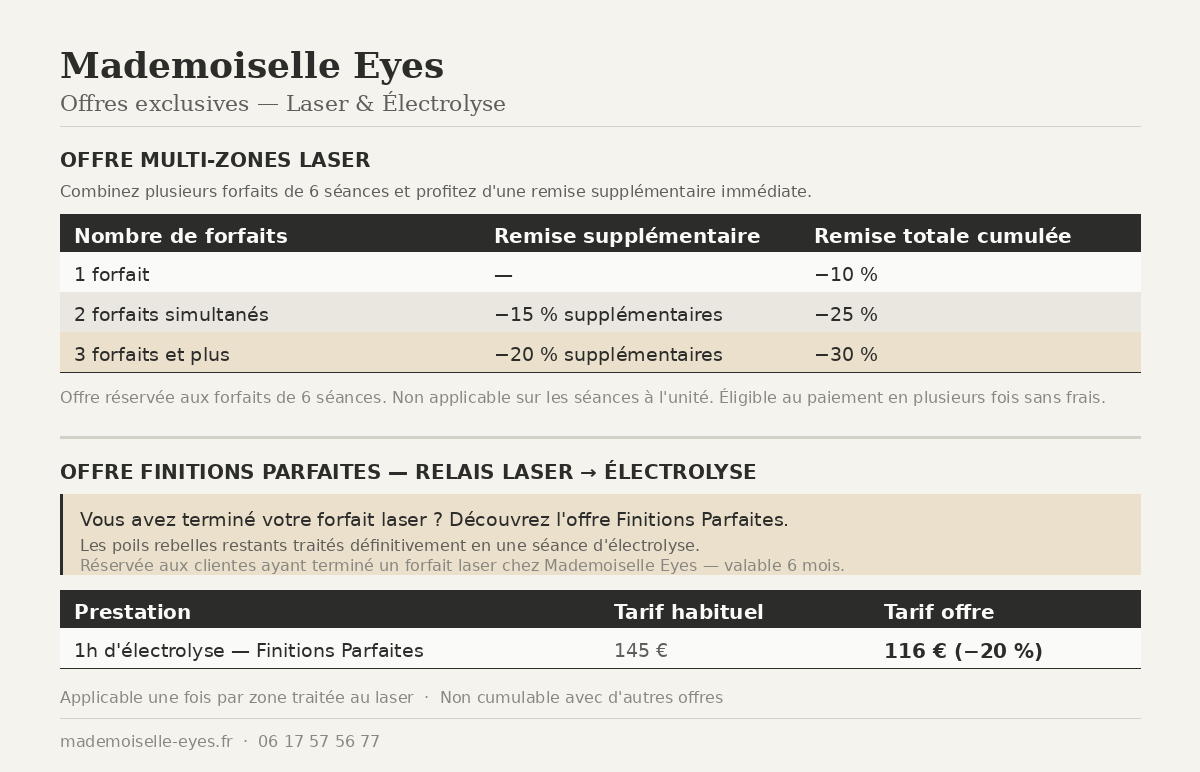Click the Mademoiselle Eyes title
This screenshot has height=772, width=1200.
click(251, 66)
